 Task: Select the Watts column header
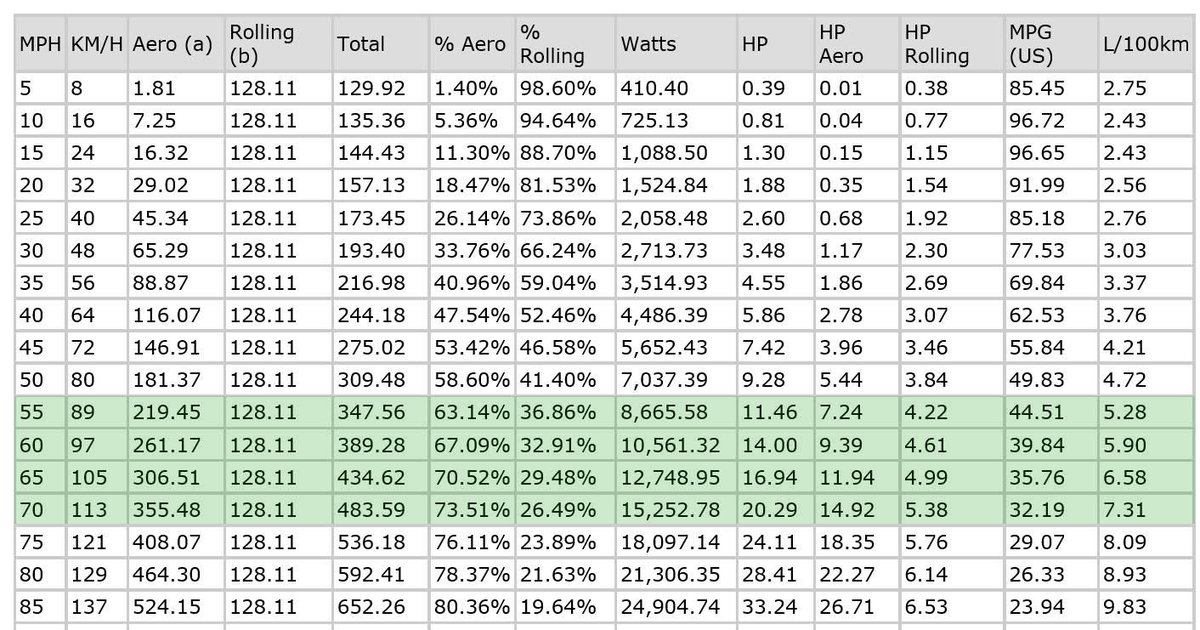[648, 44]
